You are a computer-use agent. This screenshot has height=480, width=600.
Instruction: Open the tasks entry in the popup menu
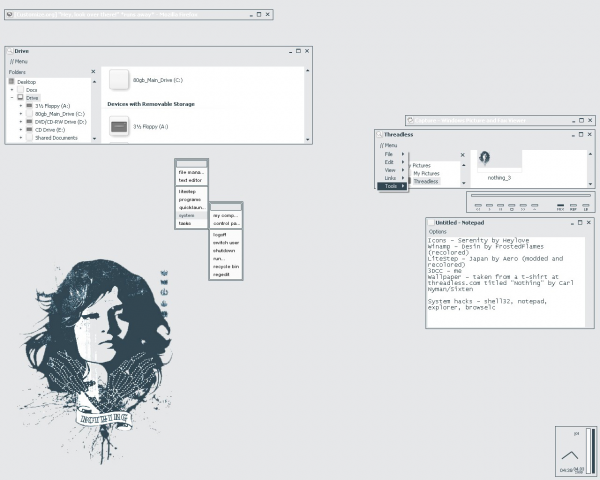click(191, 223)
